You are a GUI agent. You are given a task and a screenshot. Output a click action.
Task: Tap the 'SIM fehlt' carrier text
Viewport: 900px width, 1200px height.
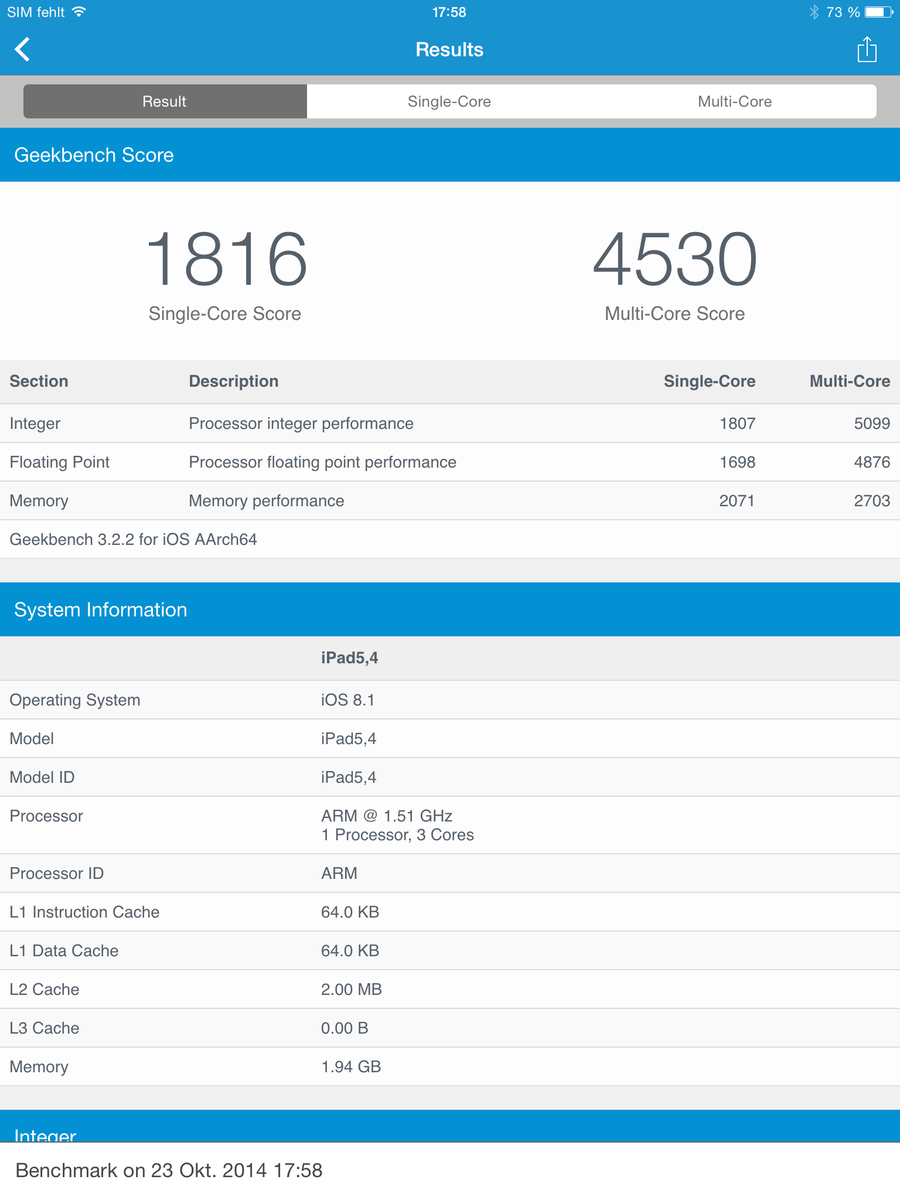click(x=36, y=12)
